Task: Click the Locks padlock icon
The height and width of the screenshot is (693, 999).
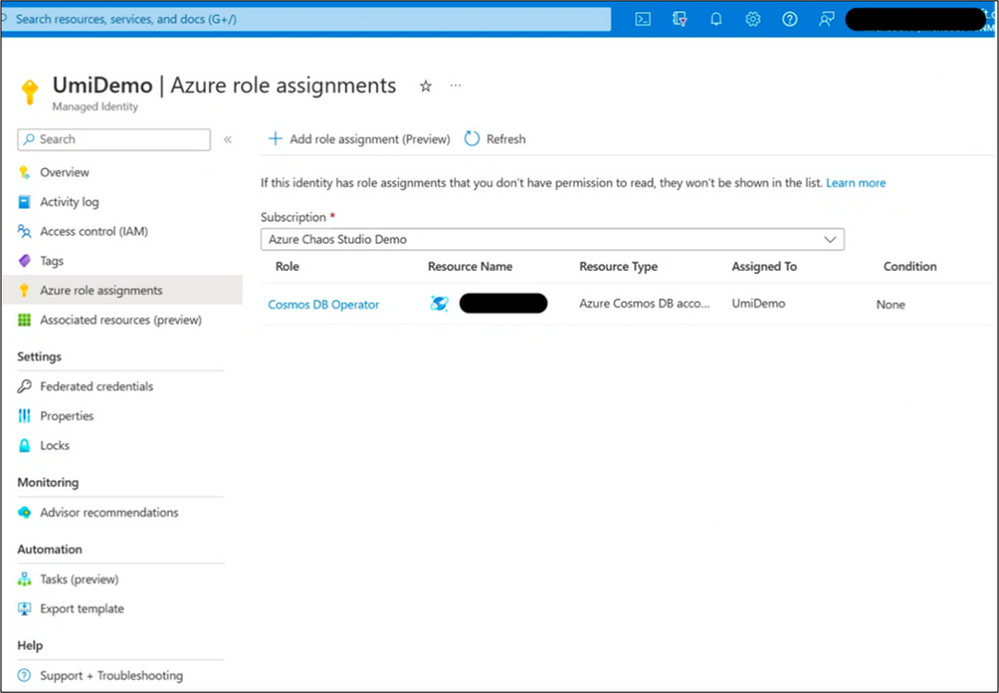Action: point(24,445)
